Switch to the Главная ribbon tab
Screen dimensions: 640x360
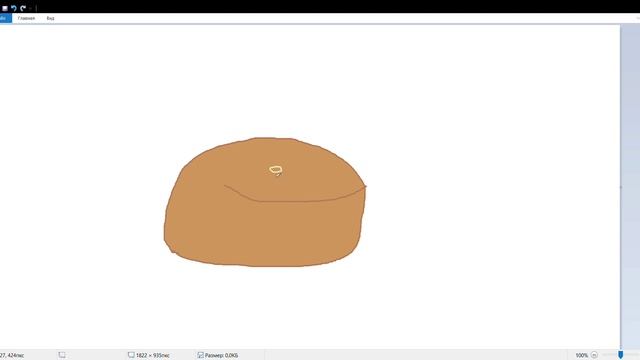[x=26, y=18]
